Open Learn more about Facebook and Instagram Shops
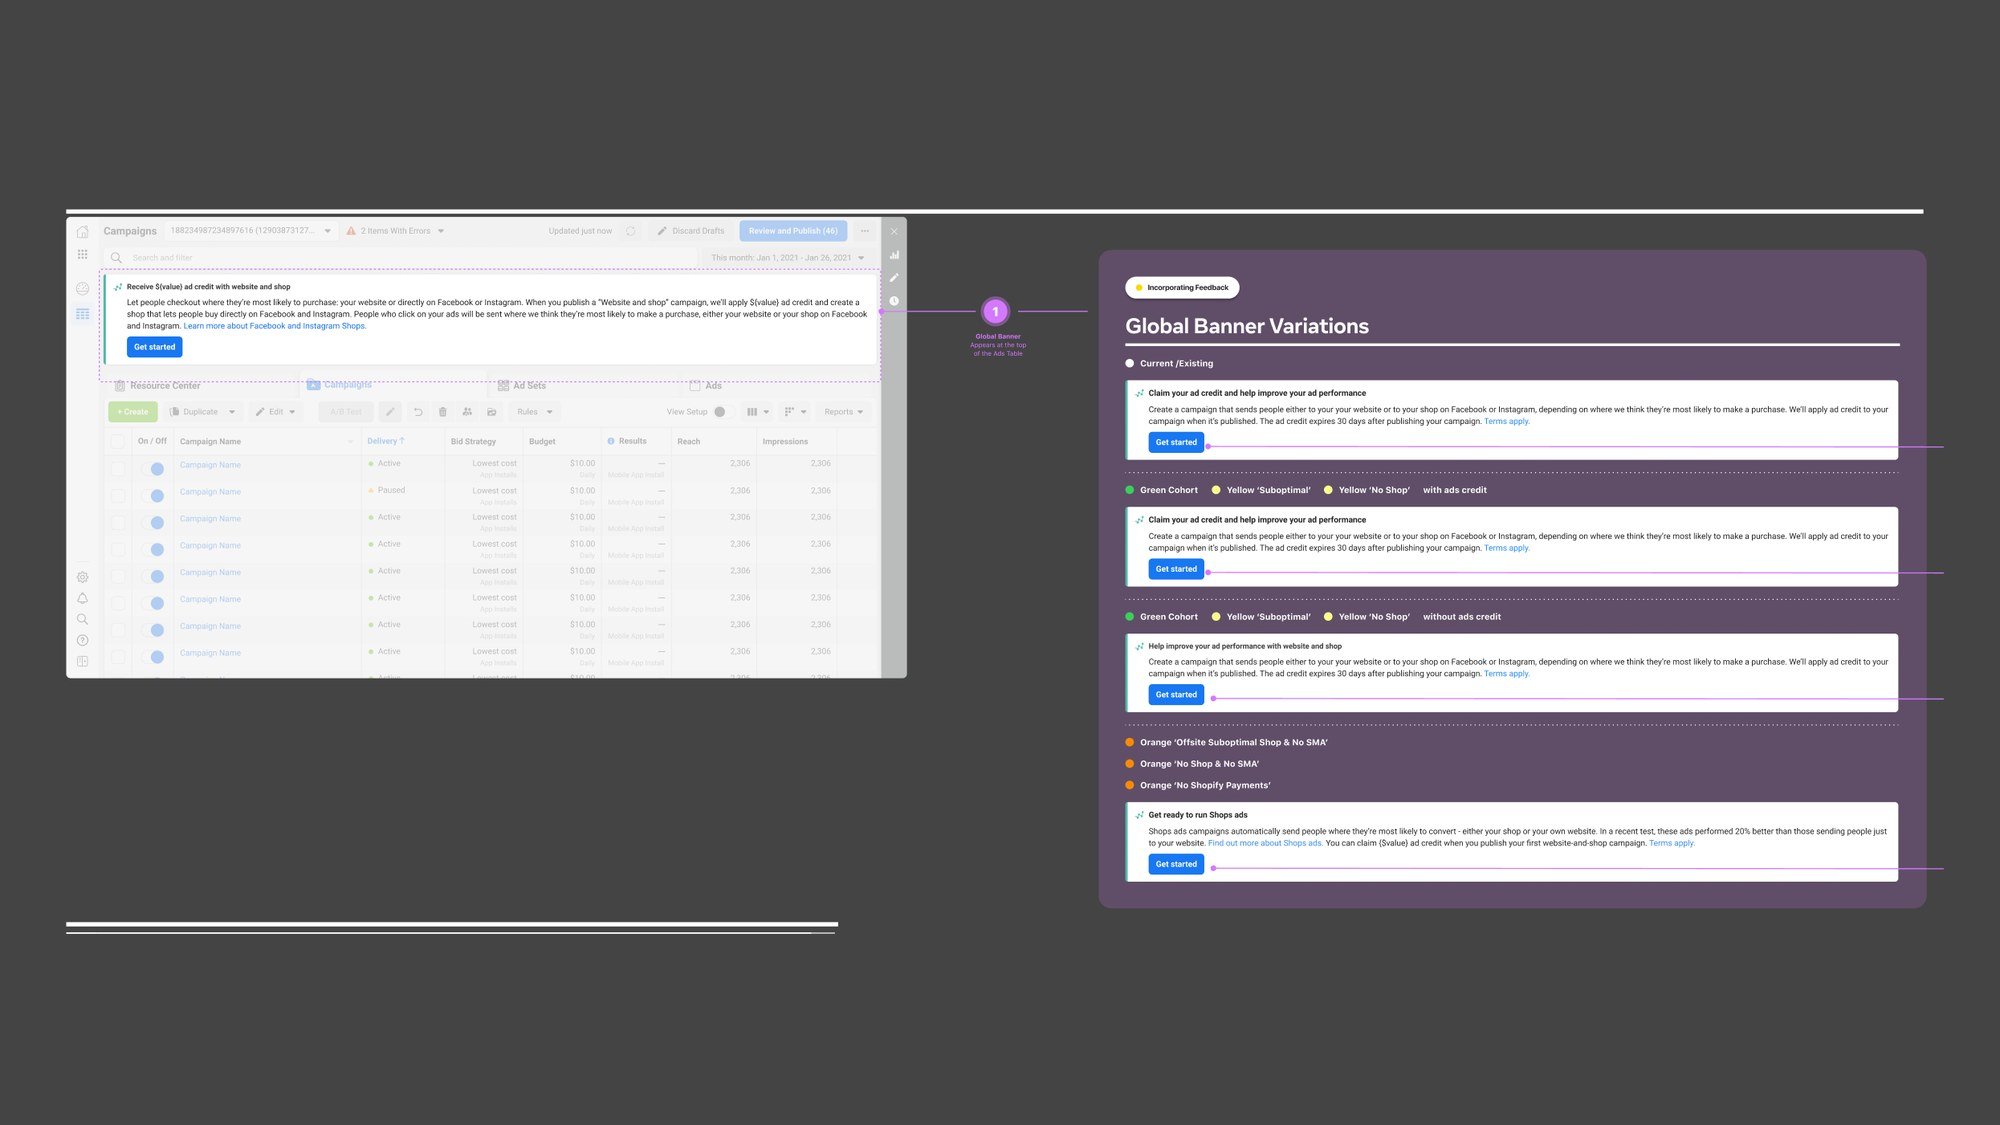Screen dimensions: 2000x1125 click(x=275, y=326)
